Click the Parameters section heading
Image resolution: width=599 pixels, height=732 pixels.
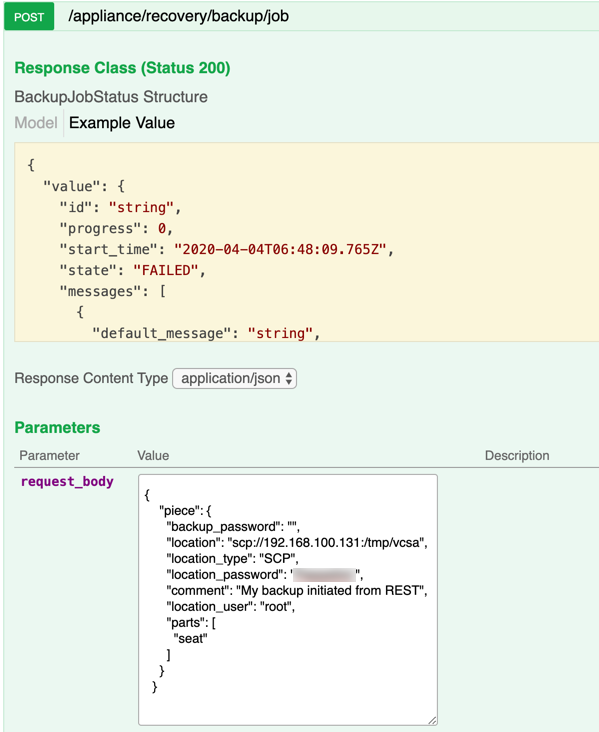[x=57, y=428]
